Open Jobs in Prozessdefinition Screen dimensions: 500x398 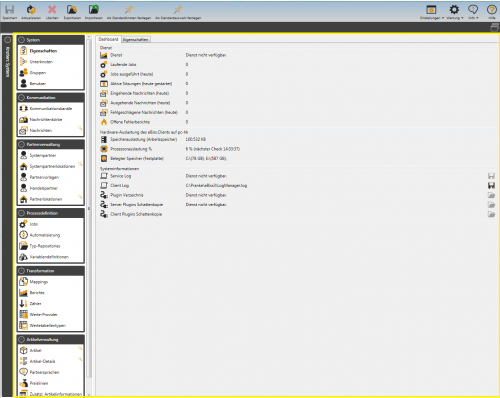[34, 224]
